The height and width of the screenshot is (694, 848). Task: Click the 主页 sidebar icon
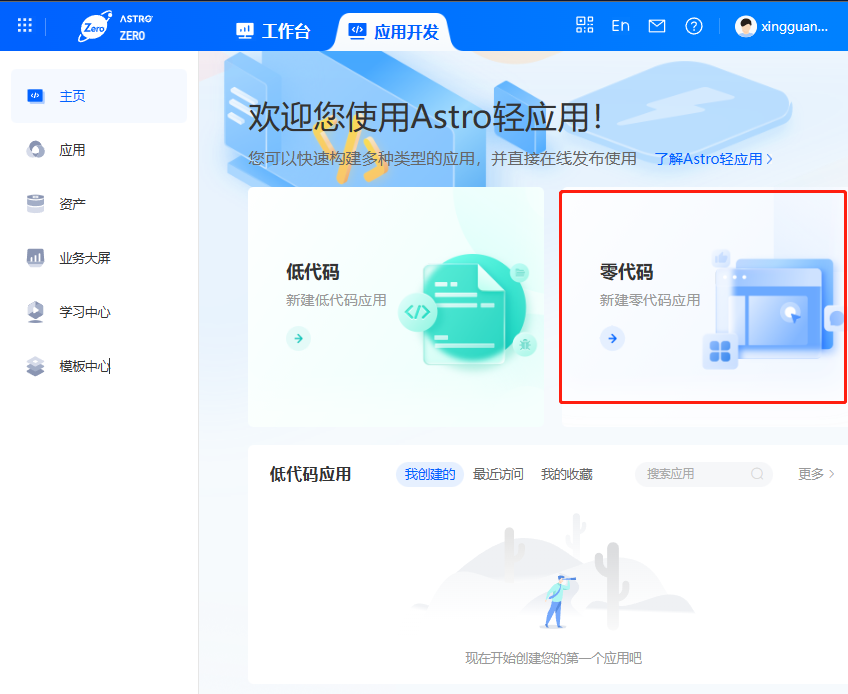(36, 96)
